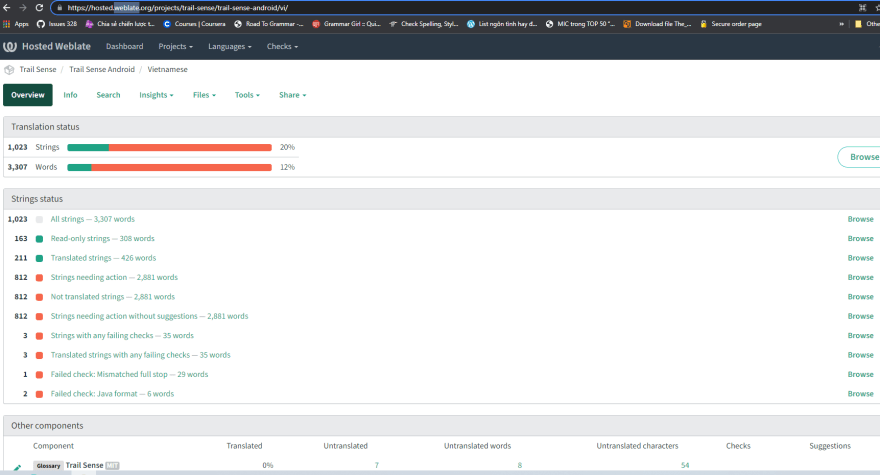This screenshot has width=880, height=475.
Task: Open Failed check: Mismatched full stop link
Action: point(129,374)
